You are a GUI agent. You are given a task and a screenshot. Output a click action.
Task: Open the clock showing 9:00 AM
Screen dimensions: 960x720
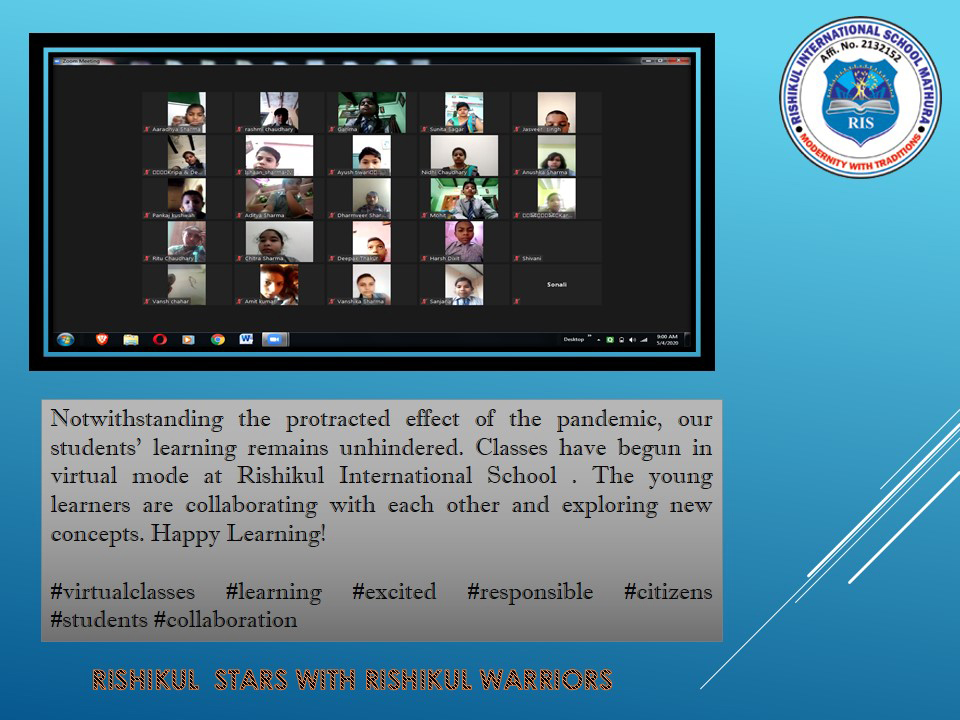[x=667, y=339]
